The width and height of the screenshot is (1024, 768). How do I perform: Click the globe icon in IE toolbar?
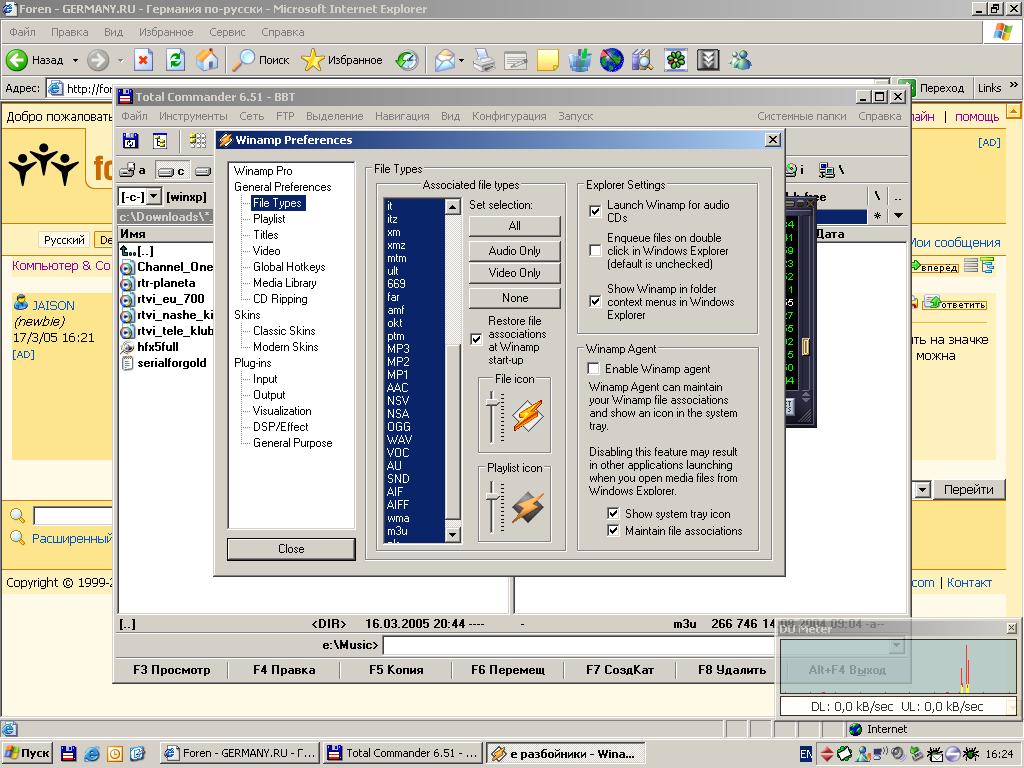[611, 60]
